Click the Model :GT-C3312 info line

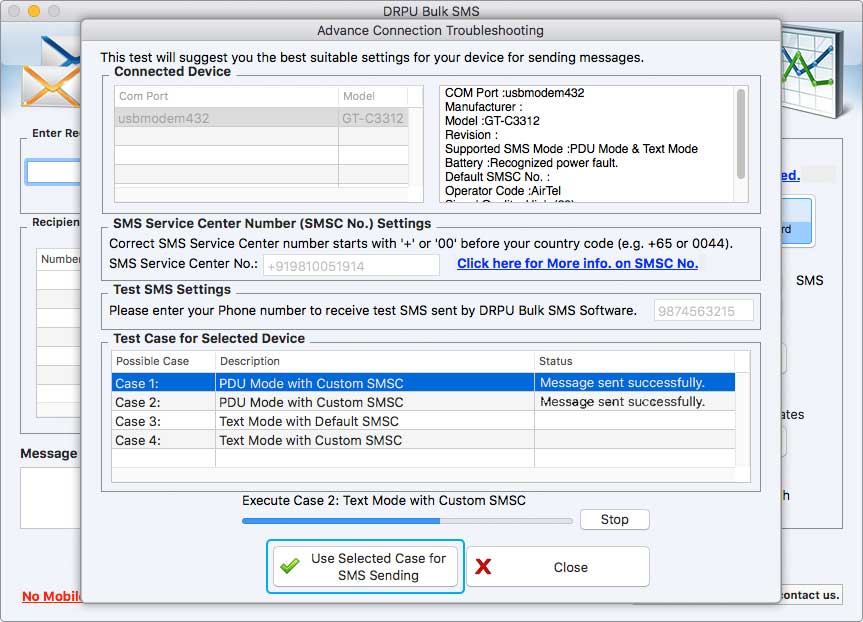click(492, 121)
